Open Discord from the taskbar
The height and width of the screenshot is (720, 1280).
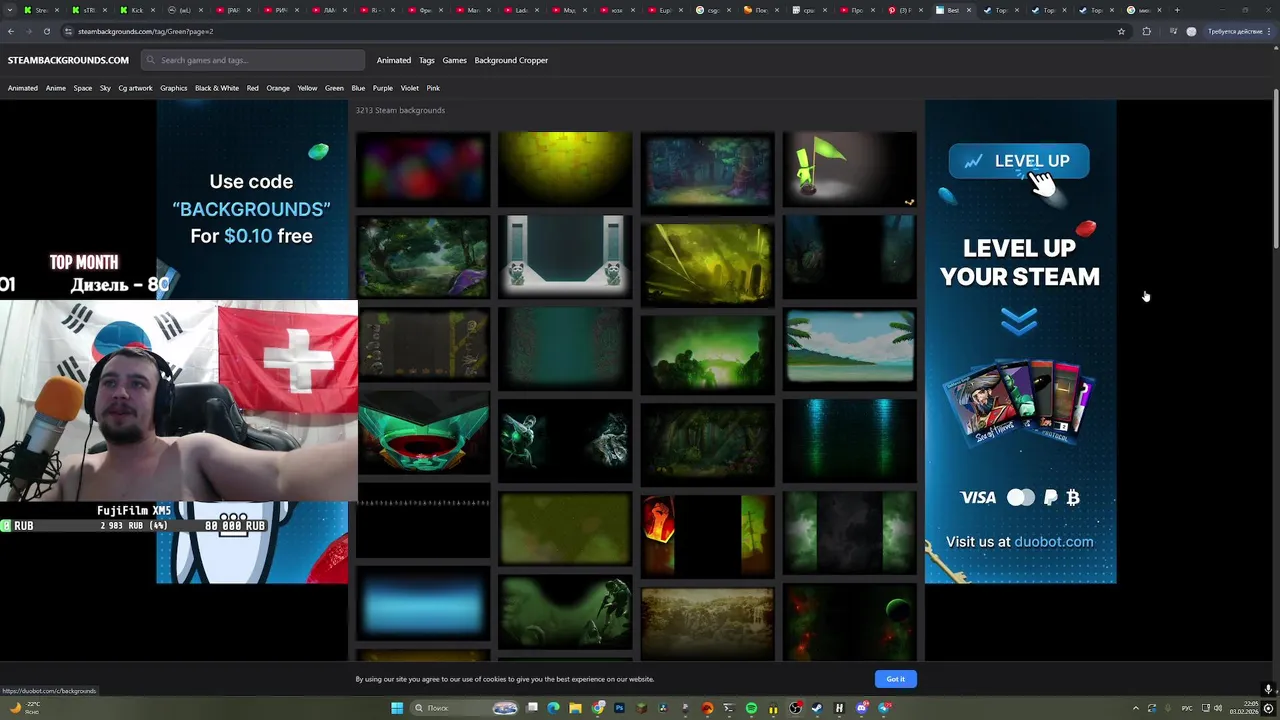coord(862,708)
